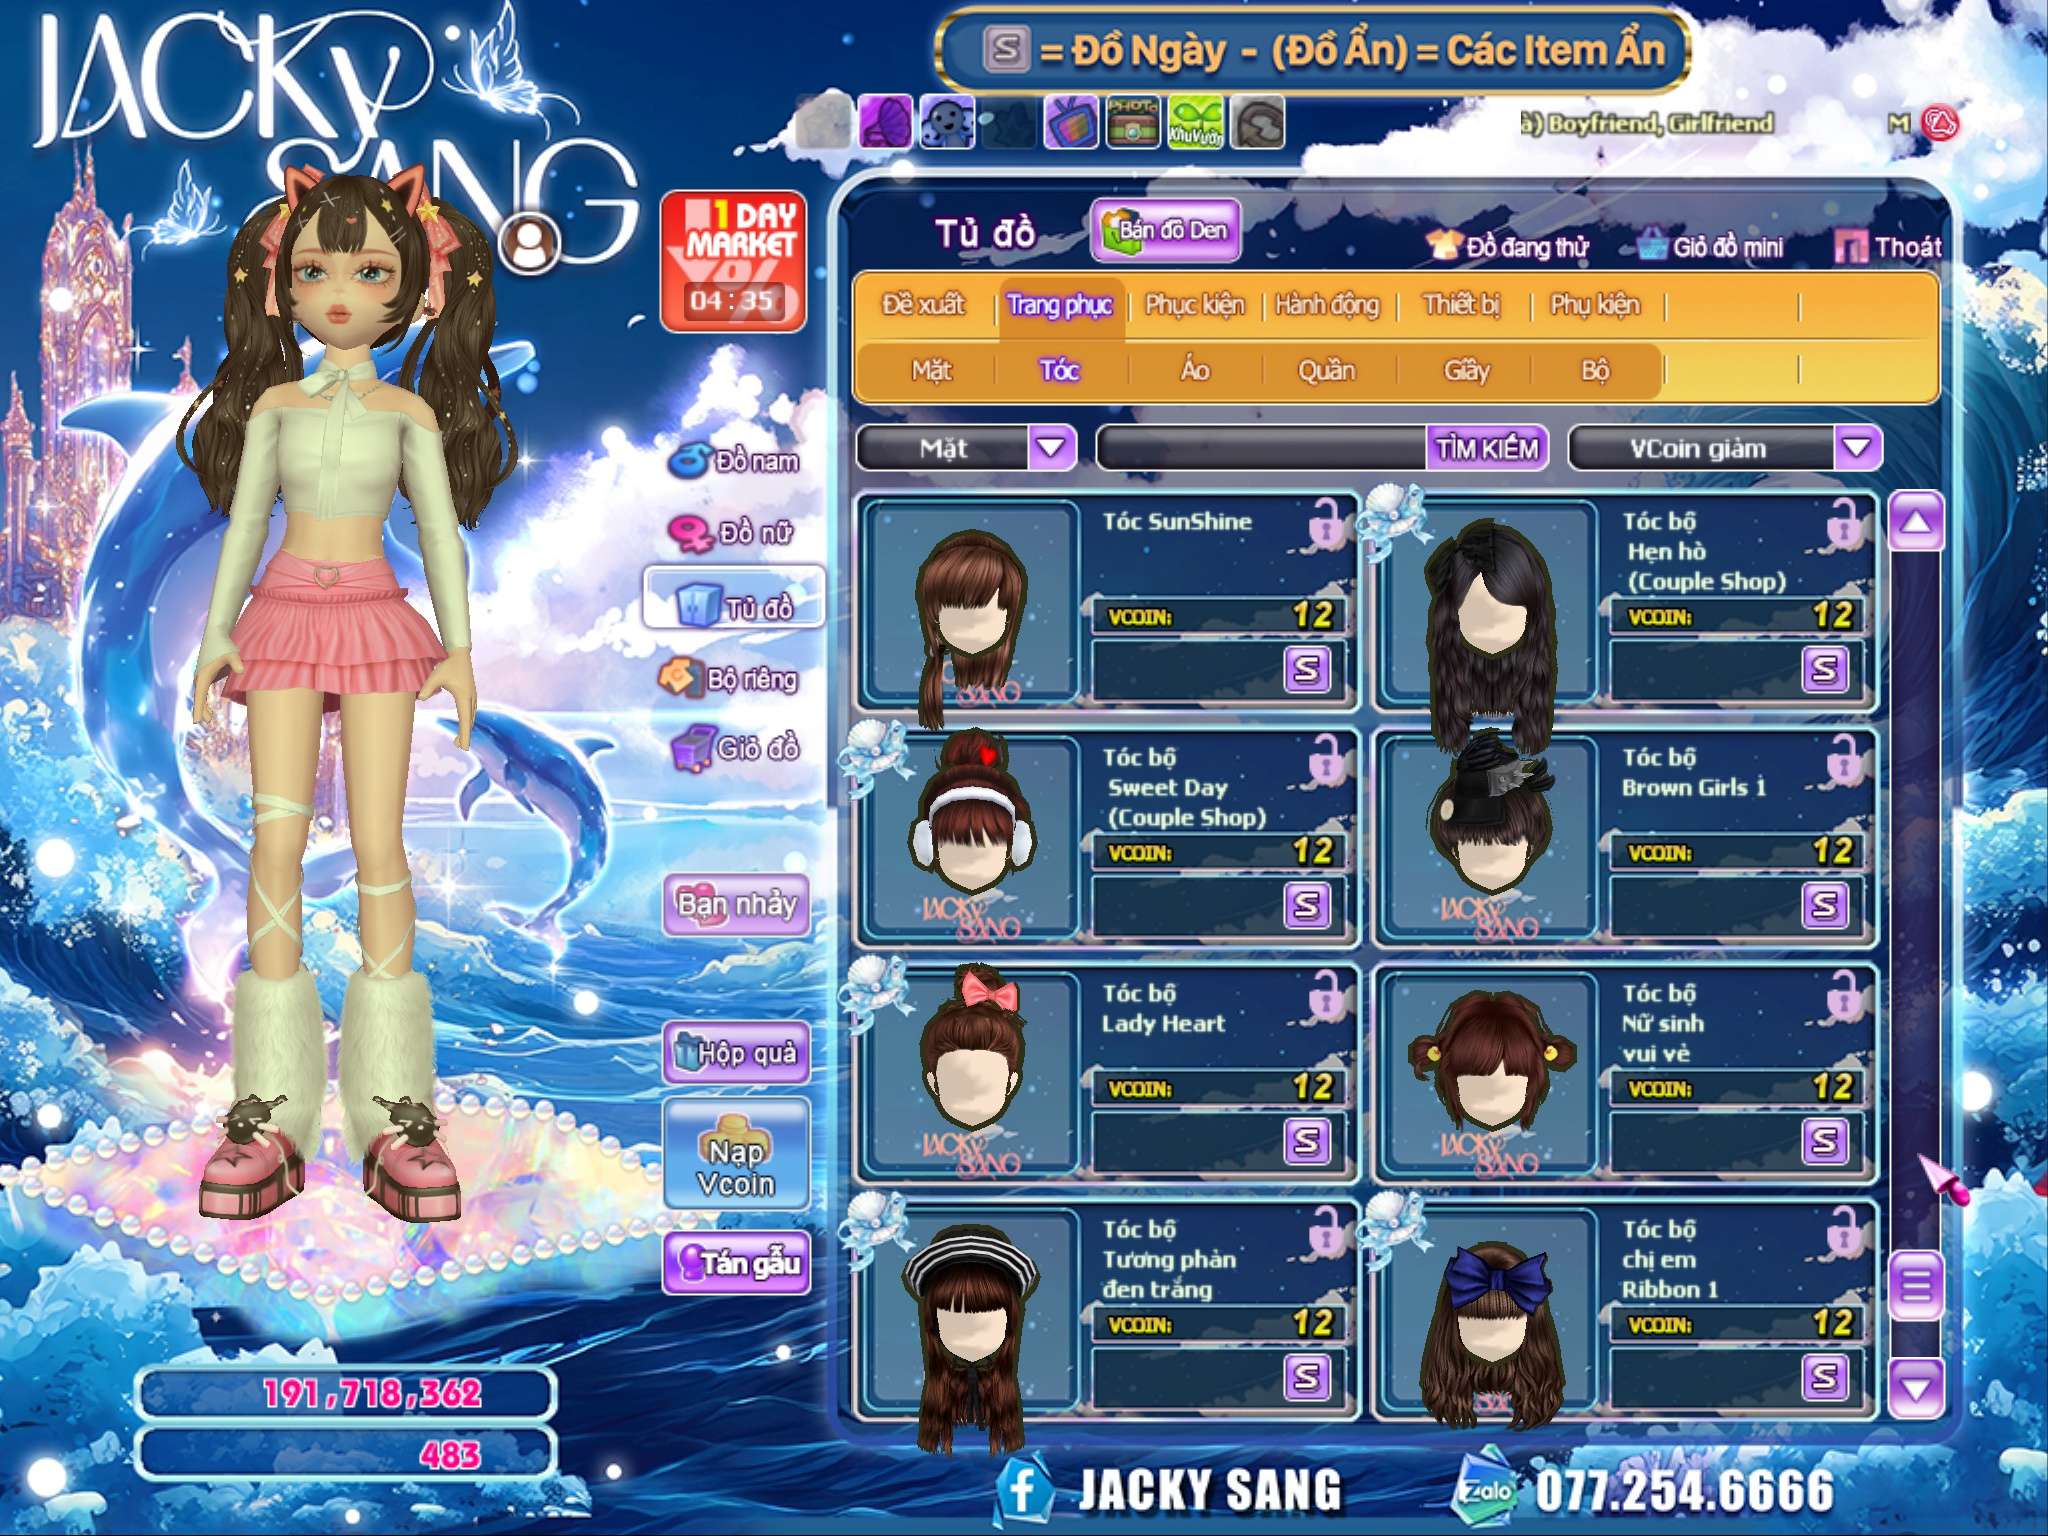The width and height of the screenshot is (2048, 1536).
Task: Click the S icon on Tóc SunShine
Action: [x=1307, y=668]
